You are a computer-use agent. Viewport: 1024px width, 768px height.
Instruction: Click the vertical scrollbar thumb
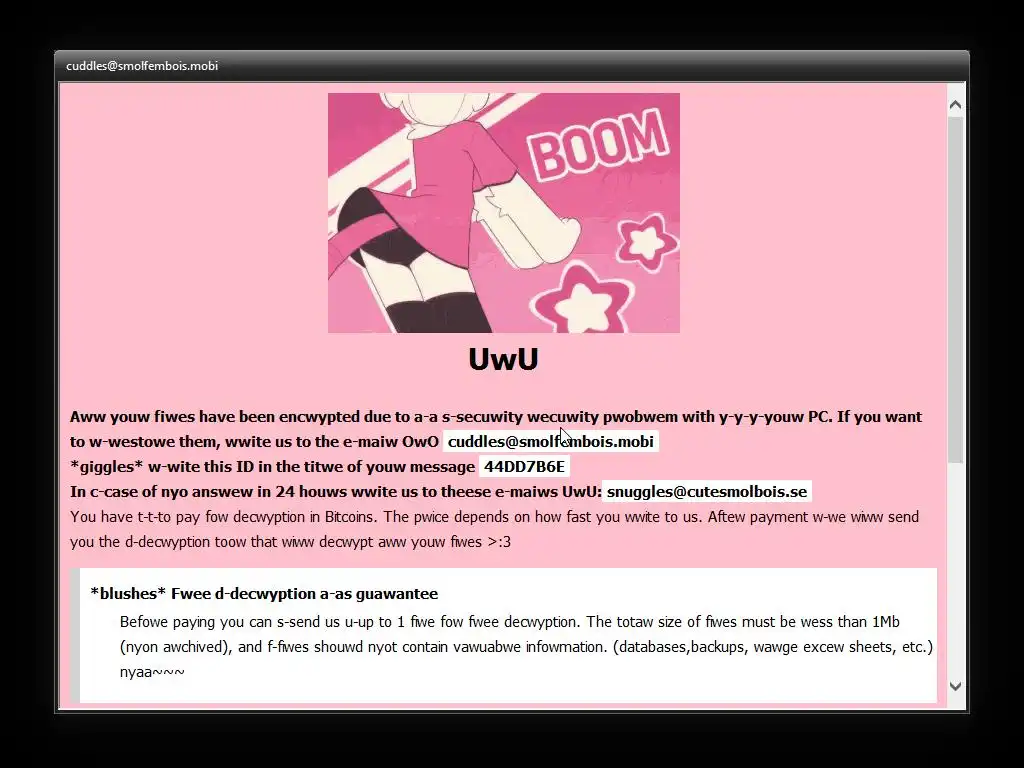[955, 290]
